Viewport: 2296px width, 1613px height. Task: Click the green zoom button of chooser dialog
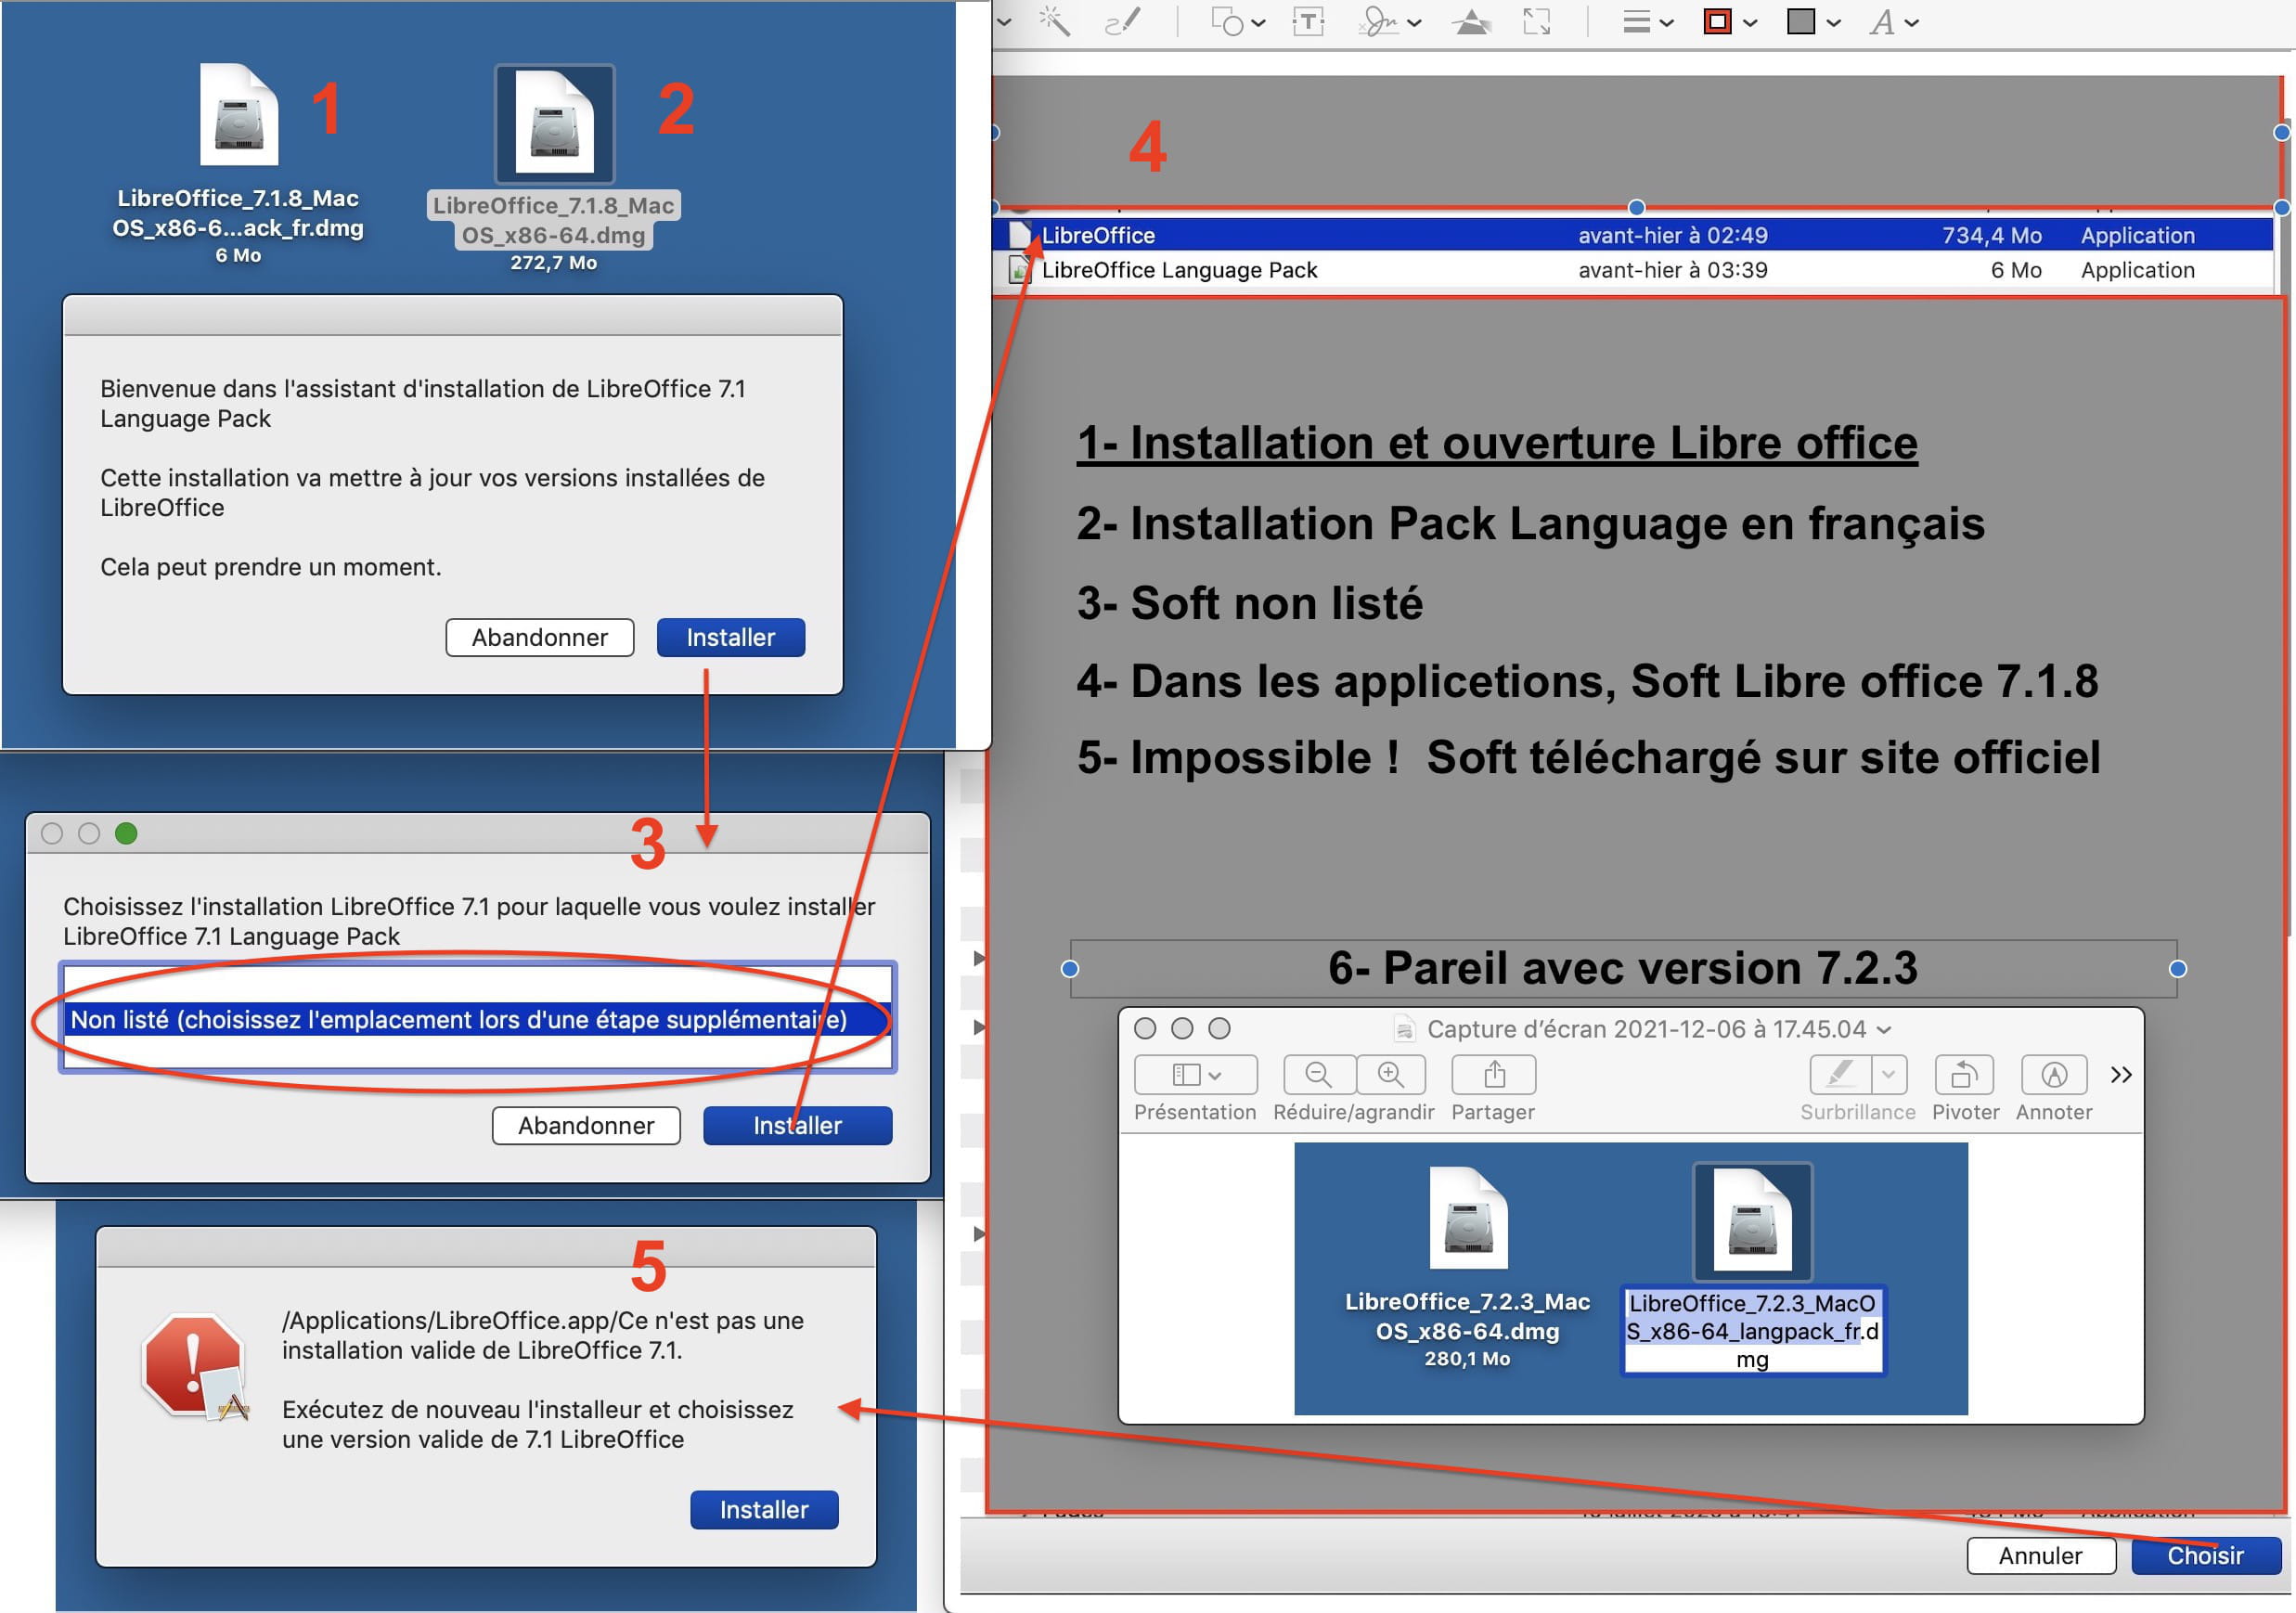126,833
